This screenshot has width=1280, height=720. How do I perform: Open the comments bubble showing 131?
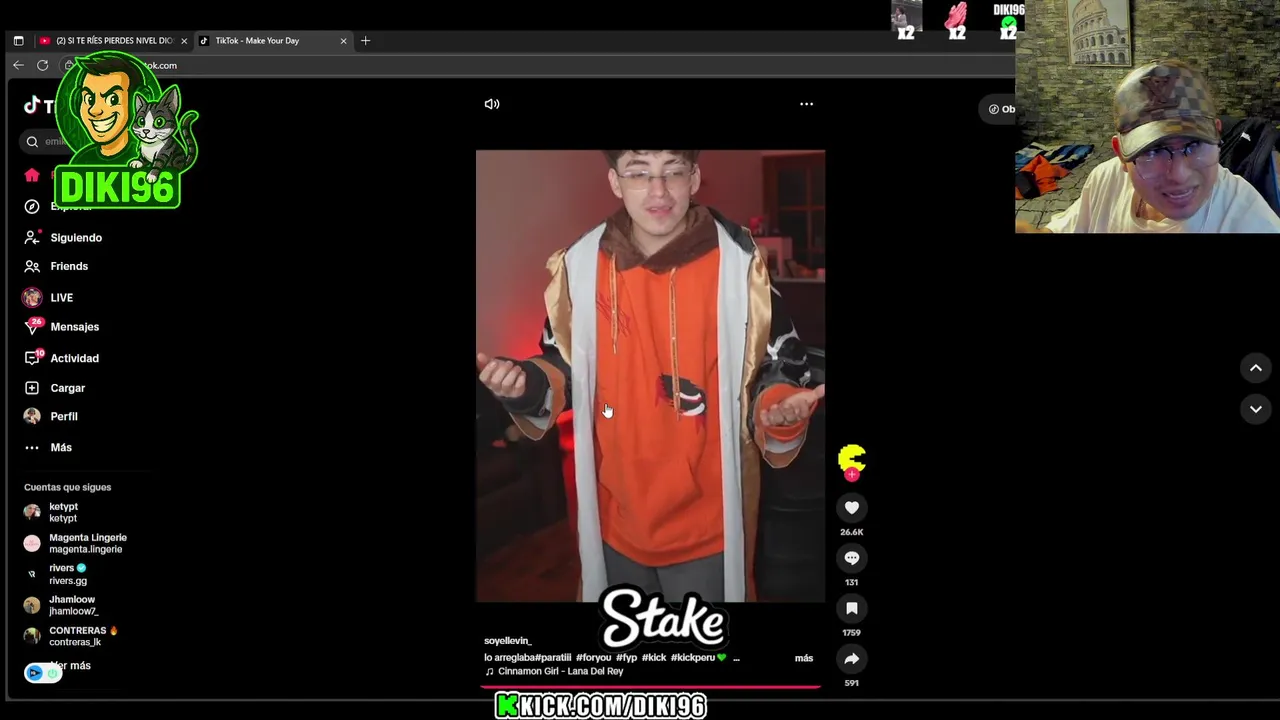(852, 558)
